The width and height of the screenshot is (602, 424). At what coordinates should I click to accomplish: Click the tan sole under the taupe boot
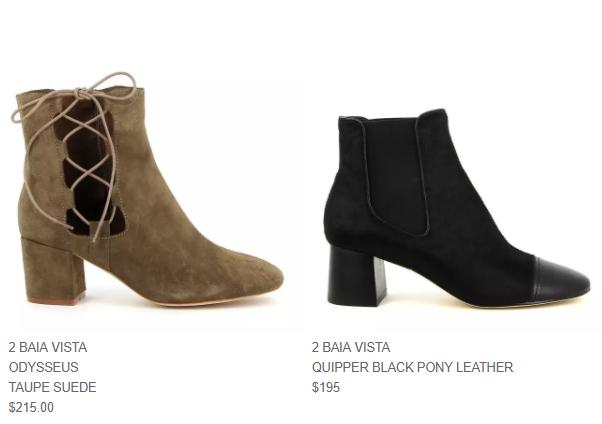point(180,303)
